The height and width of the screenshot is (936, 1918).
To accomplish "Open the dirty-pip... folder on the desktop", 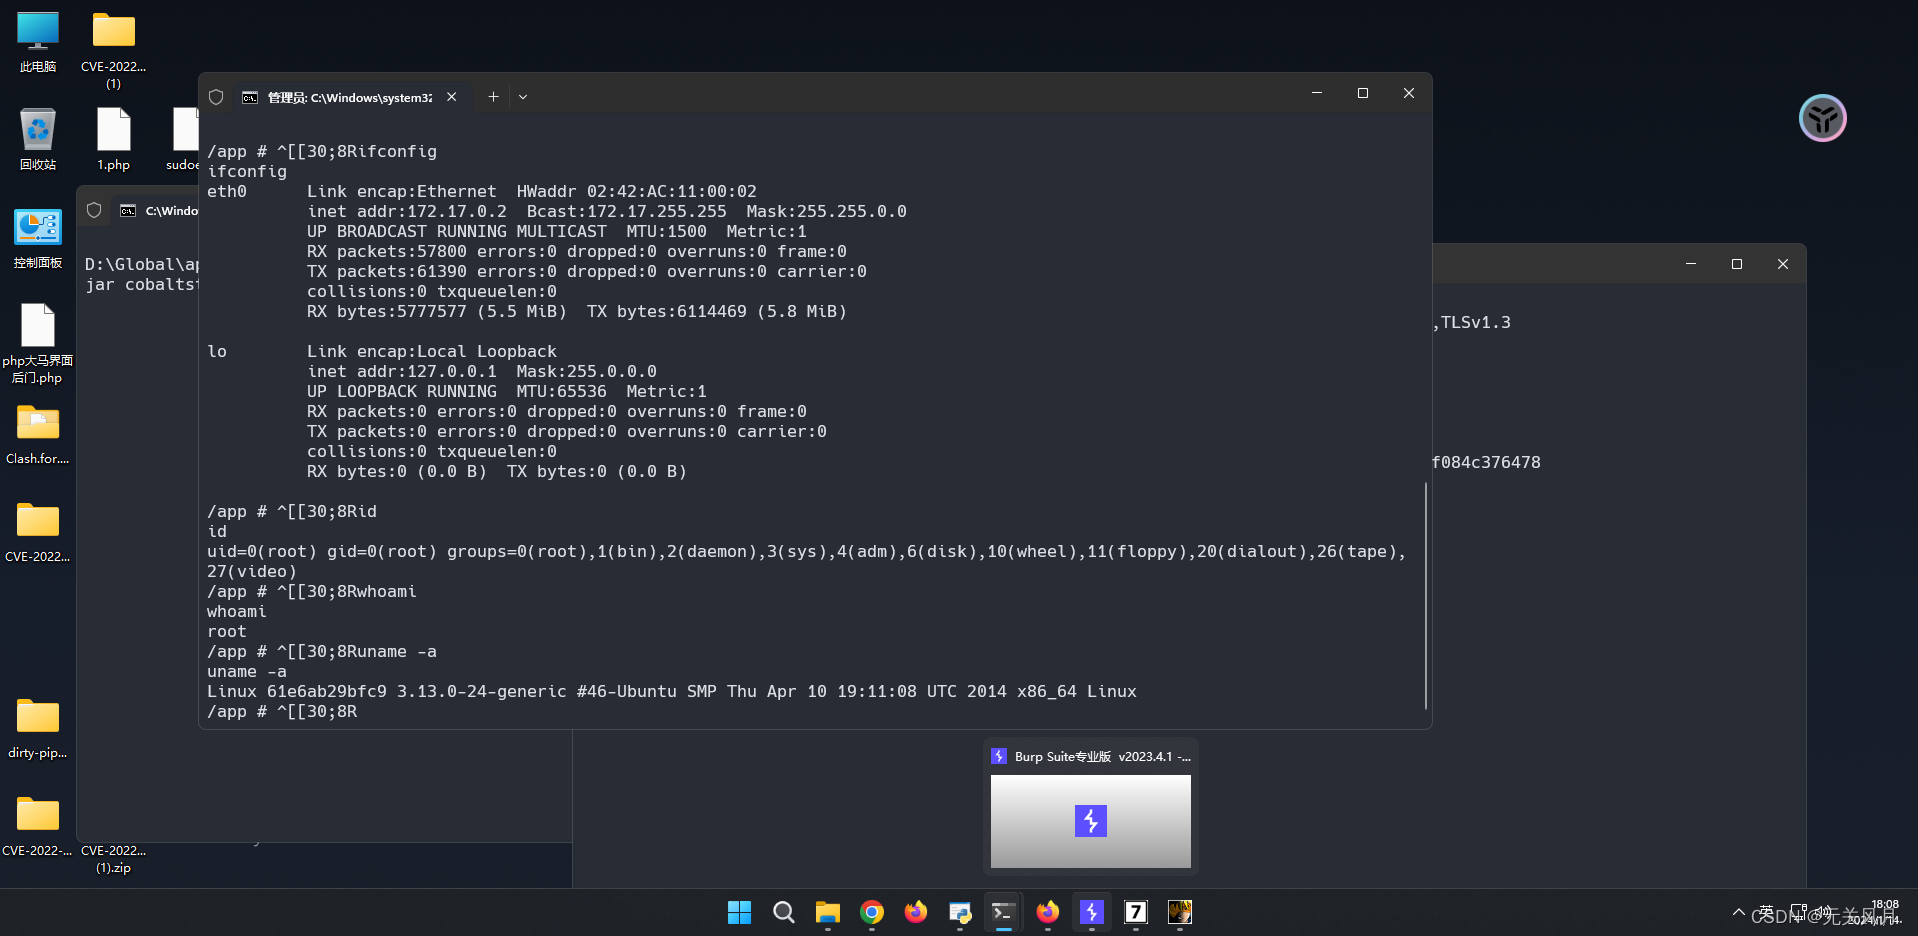I will [x=38, y=728].
